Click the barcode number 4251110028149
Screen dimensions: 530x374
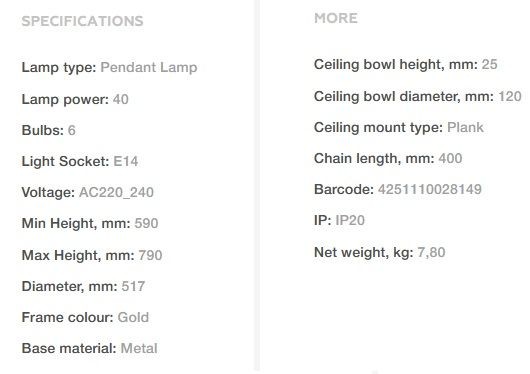click(430, 189)
